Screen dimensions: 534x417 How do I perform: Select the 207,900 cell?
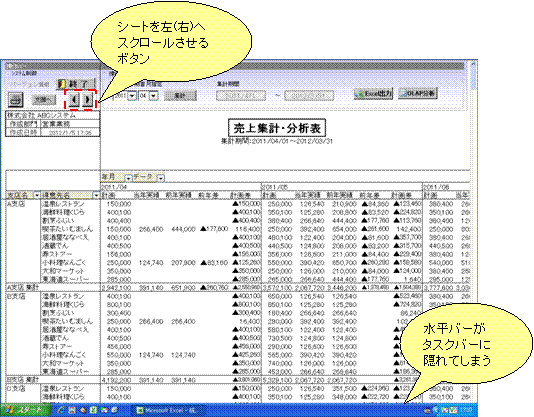tap(183, 263)
